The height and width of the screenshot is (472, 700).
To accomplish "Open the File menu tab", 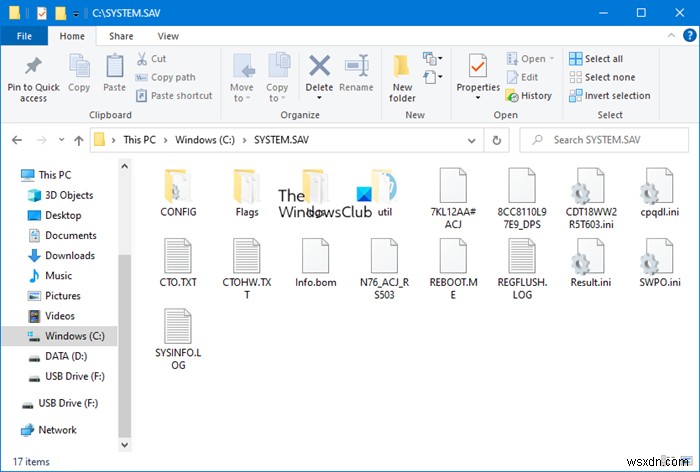I will coord(24,36).
